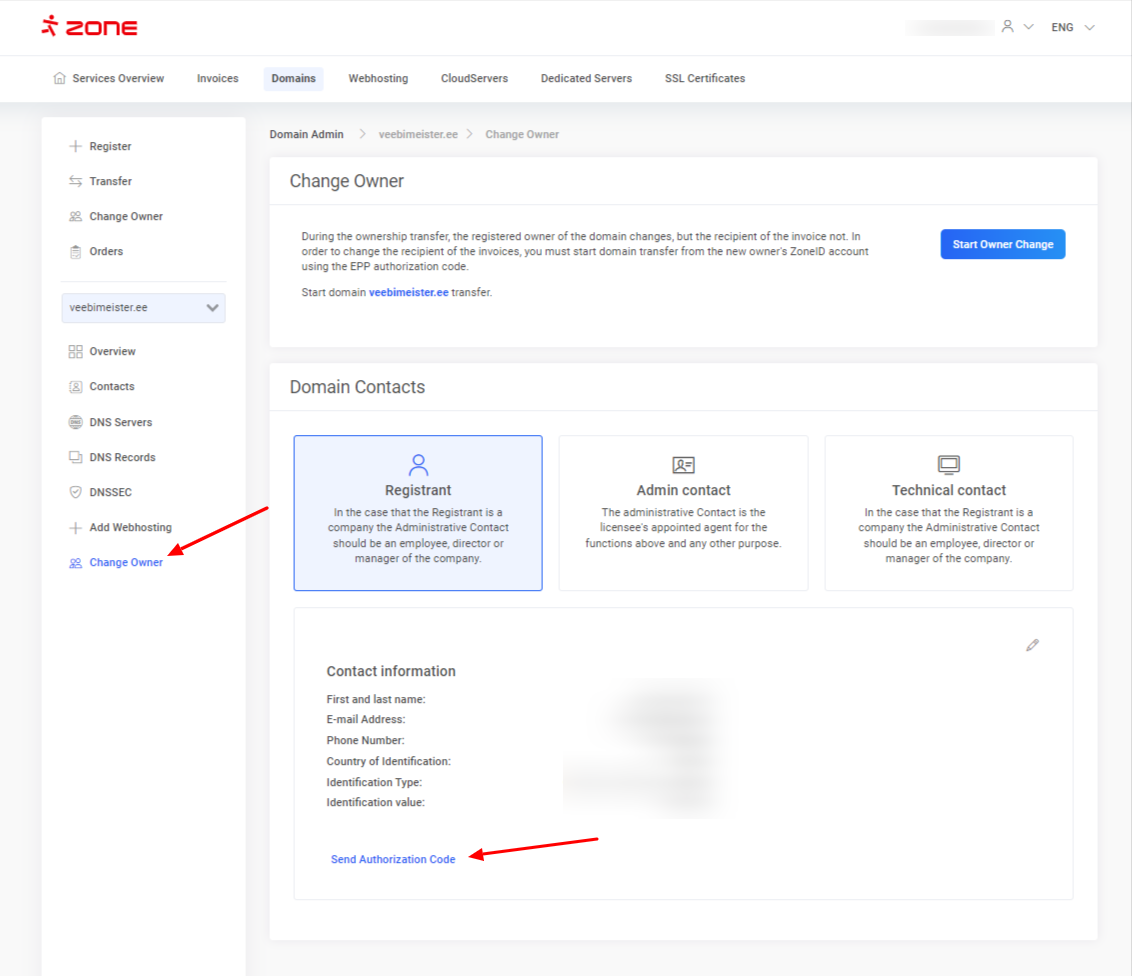The width and height of the screenshot is (1132, 976).
Task: Open the user account menu
Action: tap(1016, 27)
